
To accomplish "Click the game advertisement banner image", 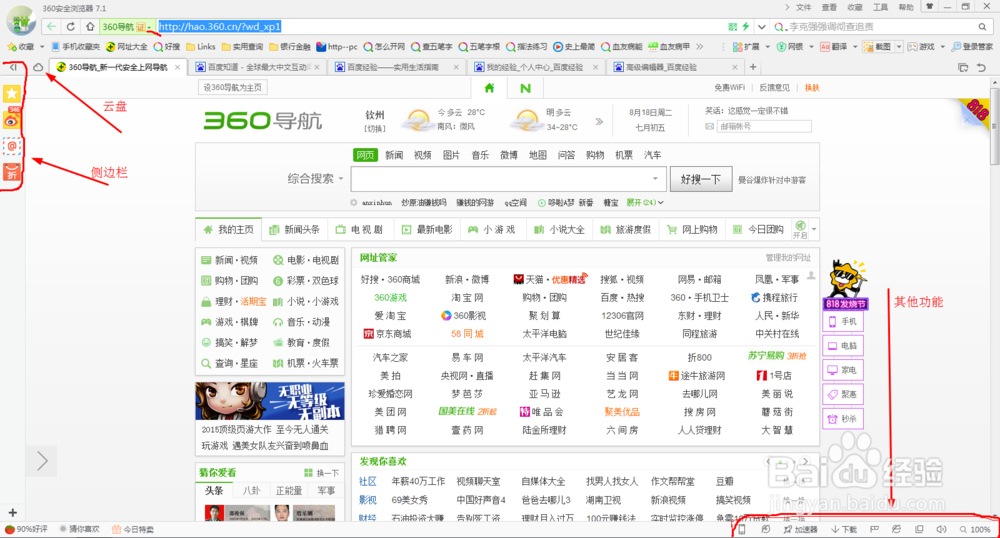I will 270,401.
